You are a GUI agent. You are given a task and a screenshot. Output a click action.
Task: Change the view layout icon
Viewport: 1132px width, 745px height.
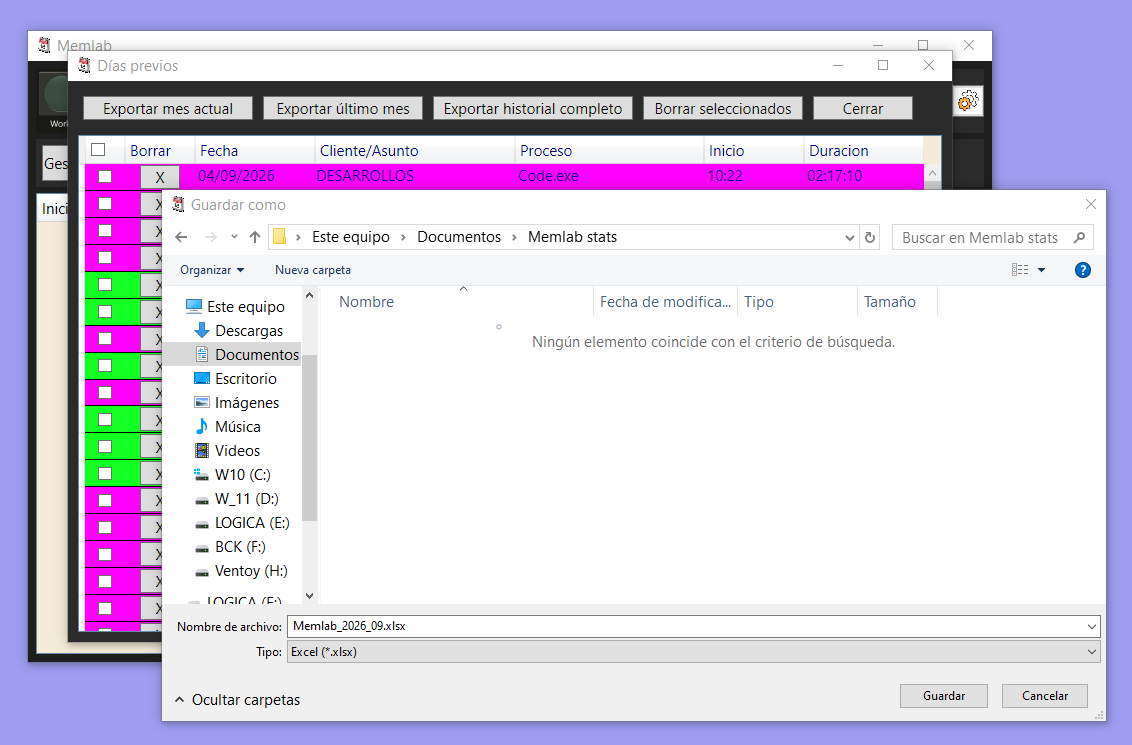1020,270
